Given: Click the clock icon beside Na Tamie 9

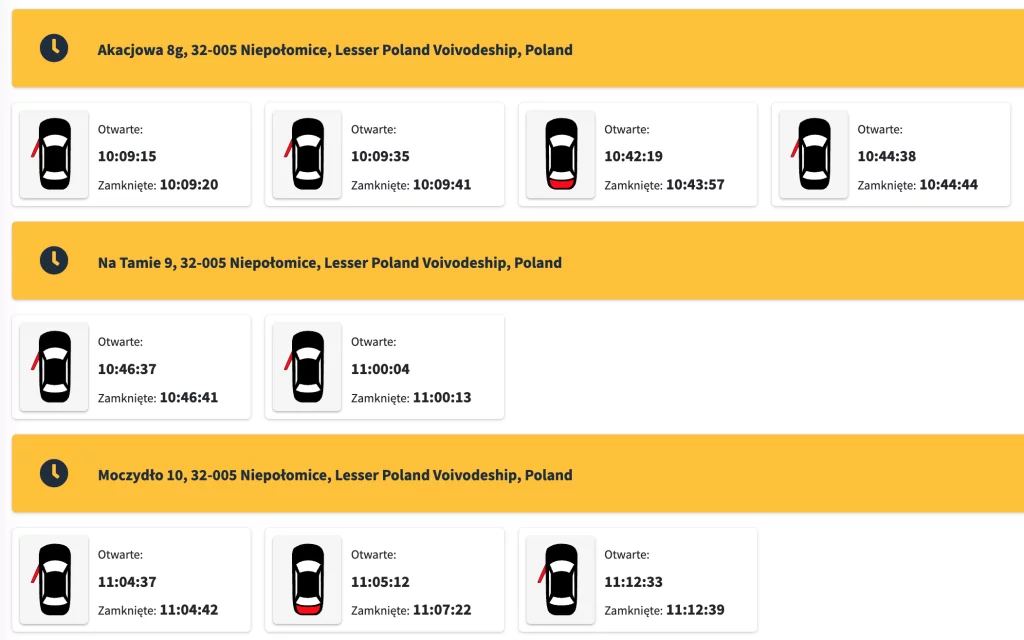Looking at the screenshot, I should (54, 261).
